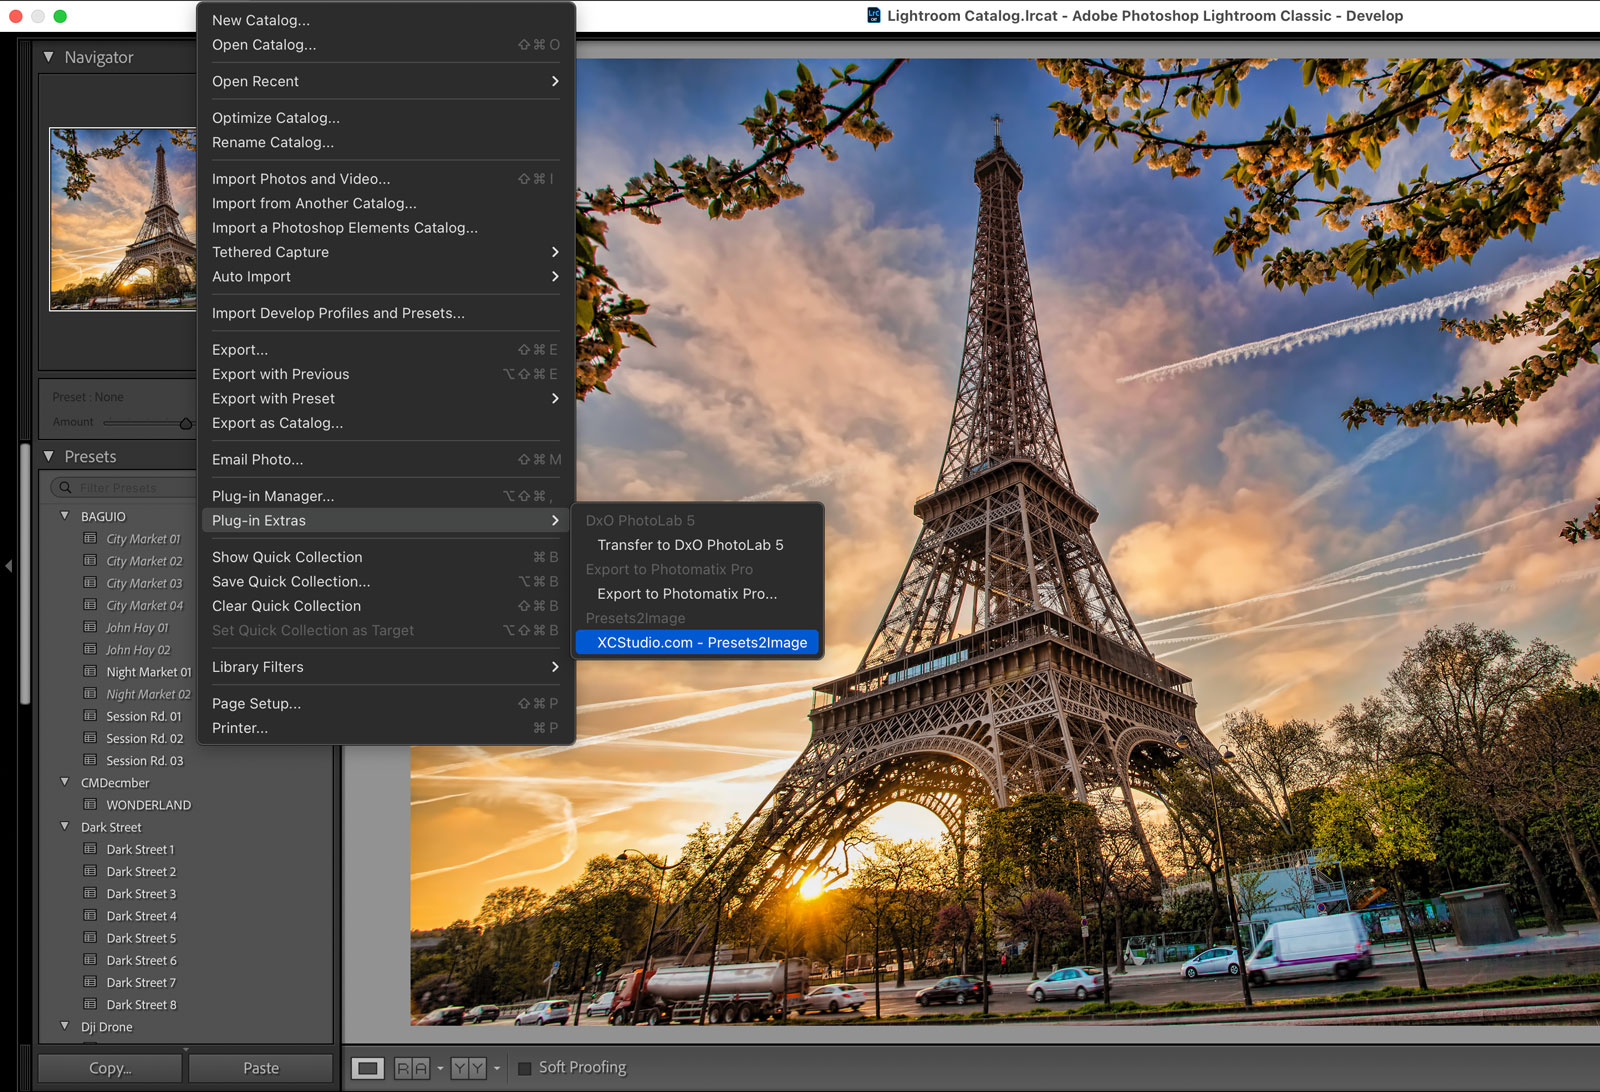Click the Reference view (R|A) icon
The height and width of the screenshot is (1092, 1600).
411,1068
